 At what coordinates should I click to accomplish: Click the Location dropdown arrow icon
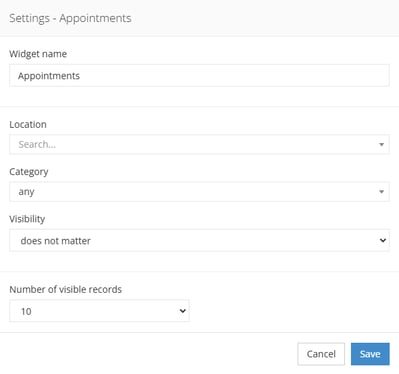pos(381,144)
